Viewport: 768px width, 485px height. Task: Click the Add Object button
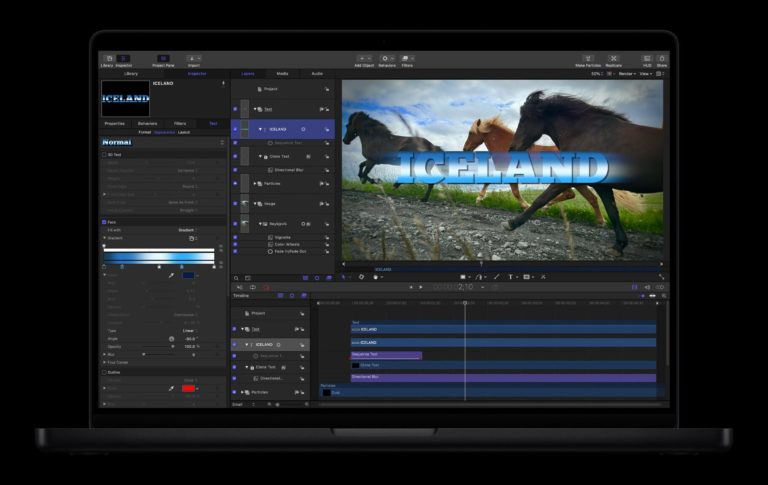click(364, 59)
